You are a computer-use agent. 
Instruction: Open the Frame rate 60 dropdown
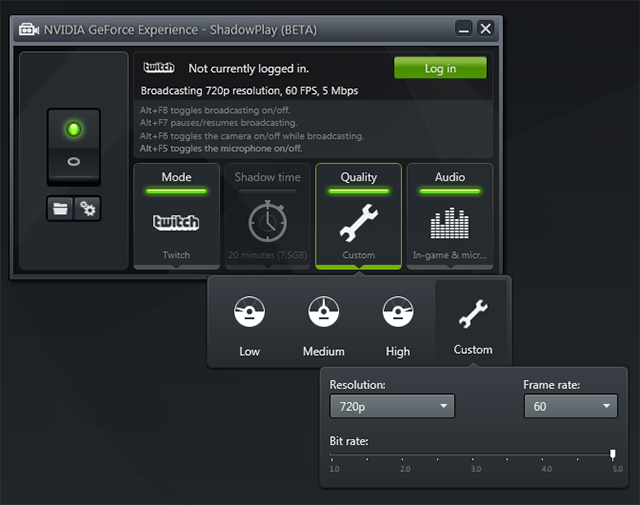571,406
